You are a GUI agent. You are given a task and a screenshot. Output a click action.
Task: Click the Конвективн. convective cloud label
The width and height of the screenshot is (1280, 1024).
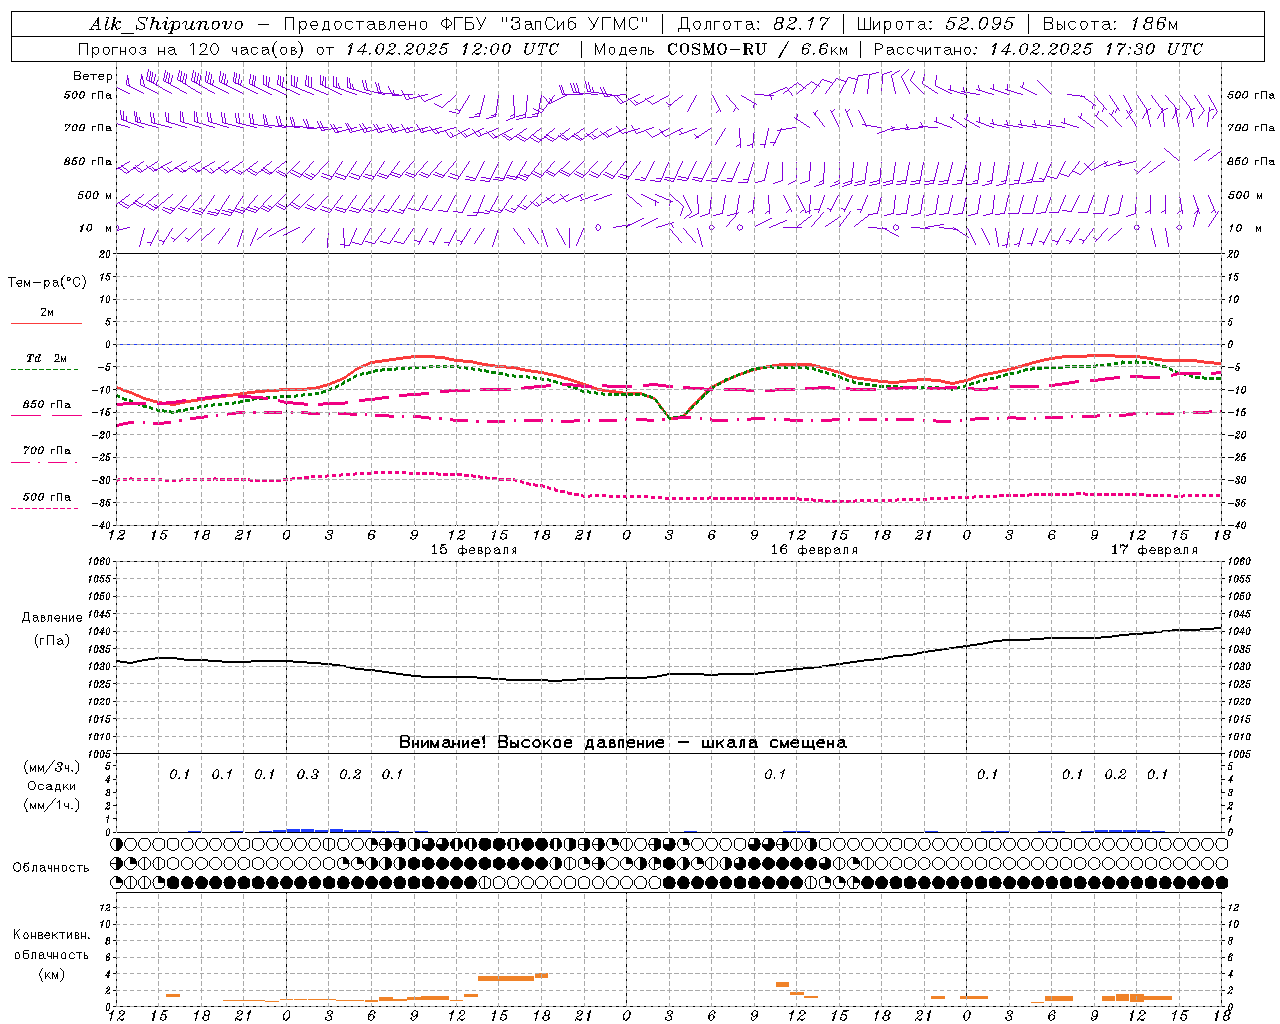click(x=51, y=935)
